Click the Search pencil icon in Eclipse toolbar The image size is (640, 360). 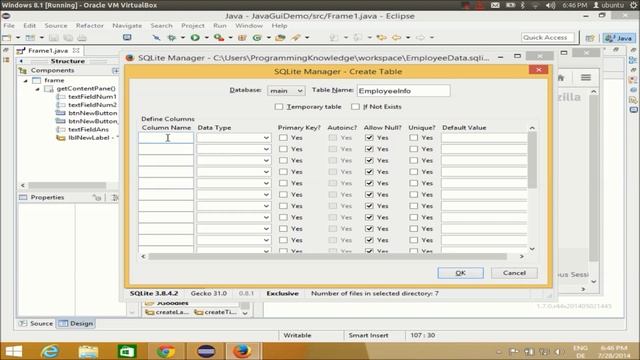coord(296,38)
